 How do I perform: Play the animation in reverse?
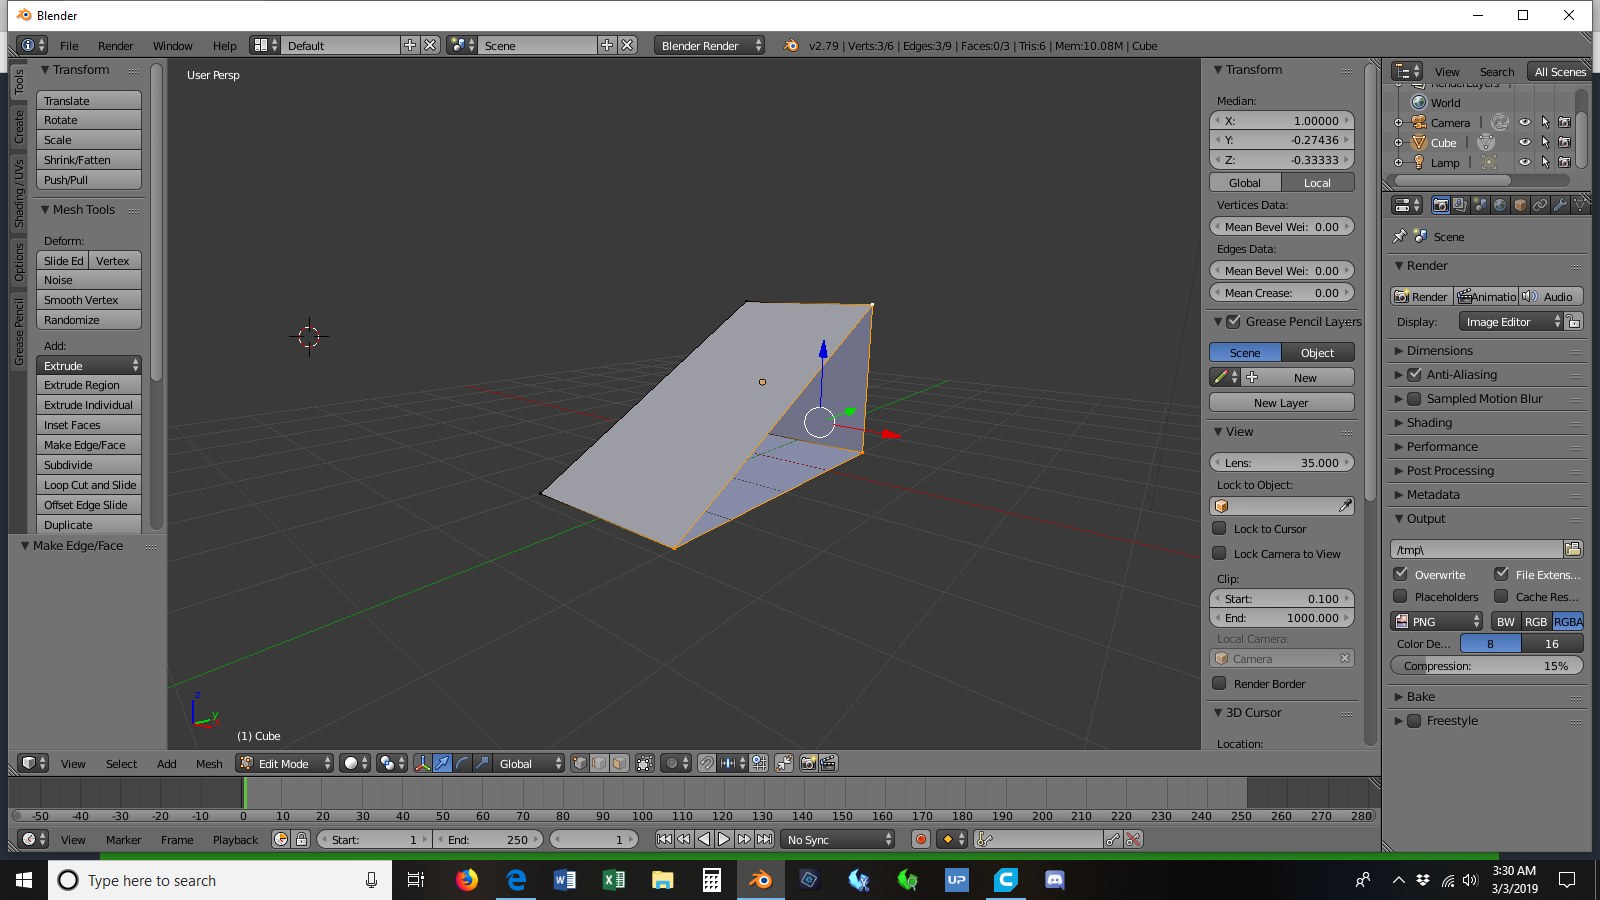pyautogui.click(x=704, y=839)
